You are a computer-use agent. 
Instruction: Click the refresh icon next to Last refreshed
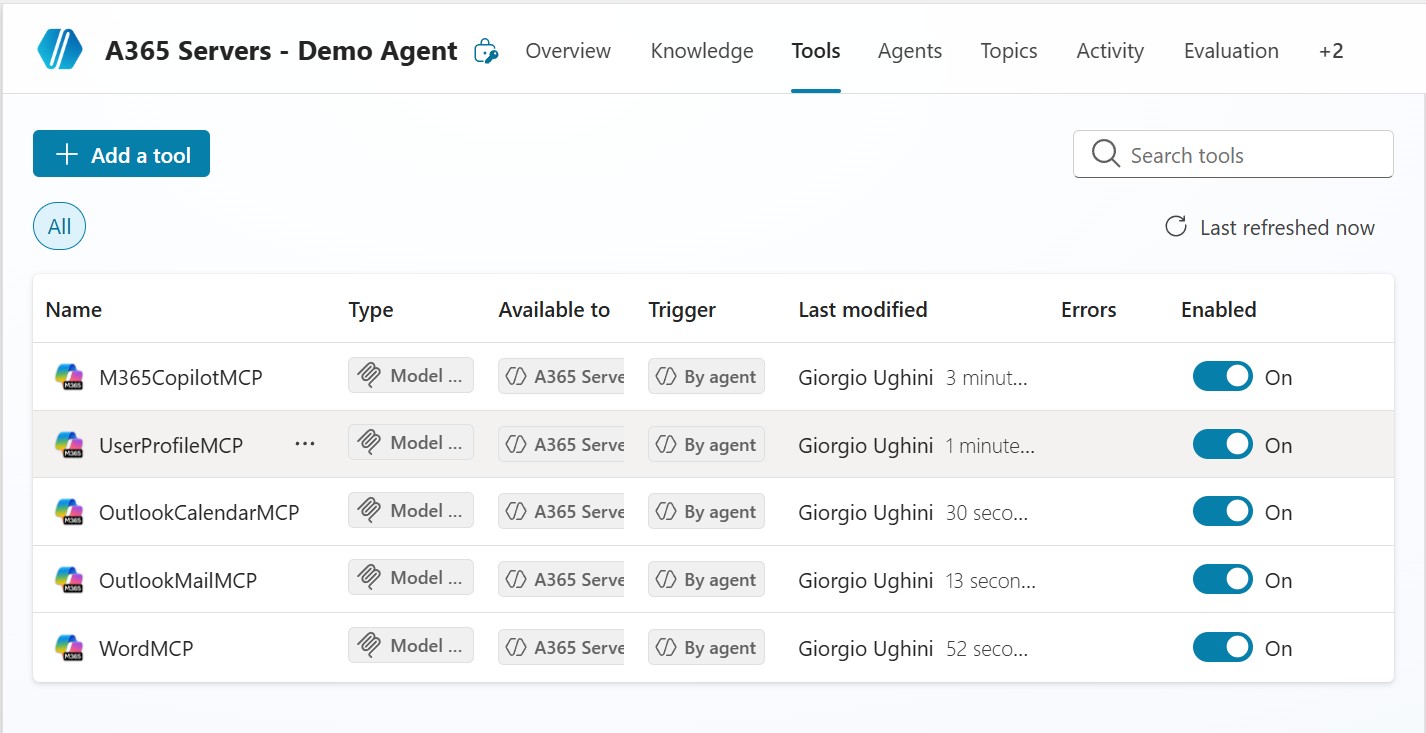pos(1176,227)
